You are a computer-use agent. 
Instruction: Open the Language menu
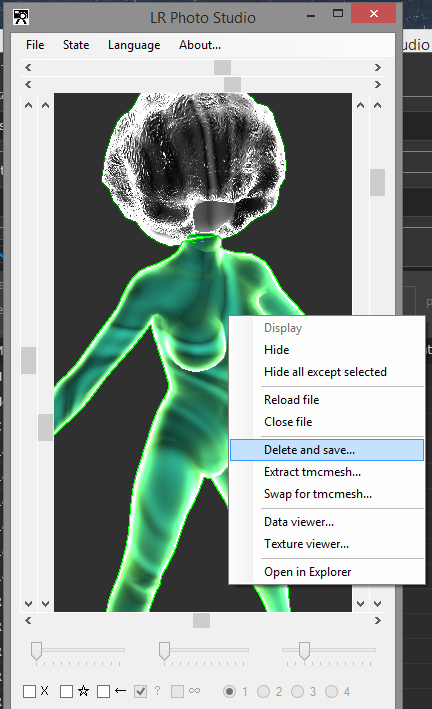(x=134, y=45)
